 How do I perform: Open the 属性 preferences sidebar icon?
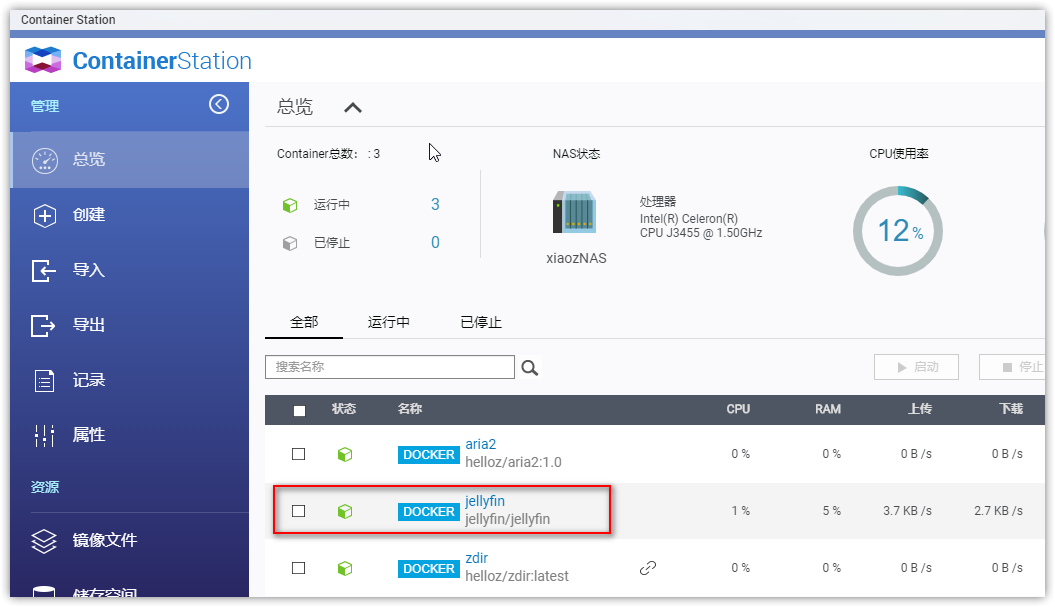pyautogui.click(x=44, y=435)
